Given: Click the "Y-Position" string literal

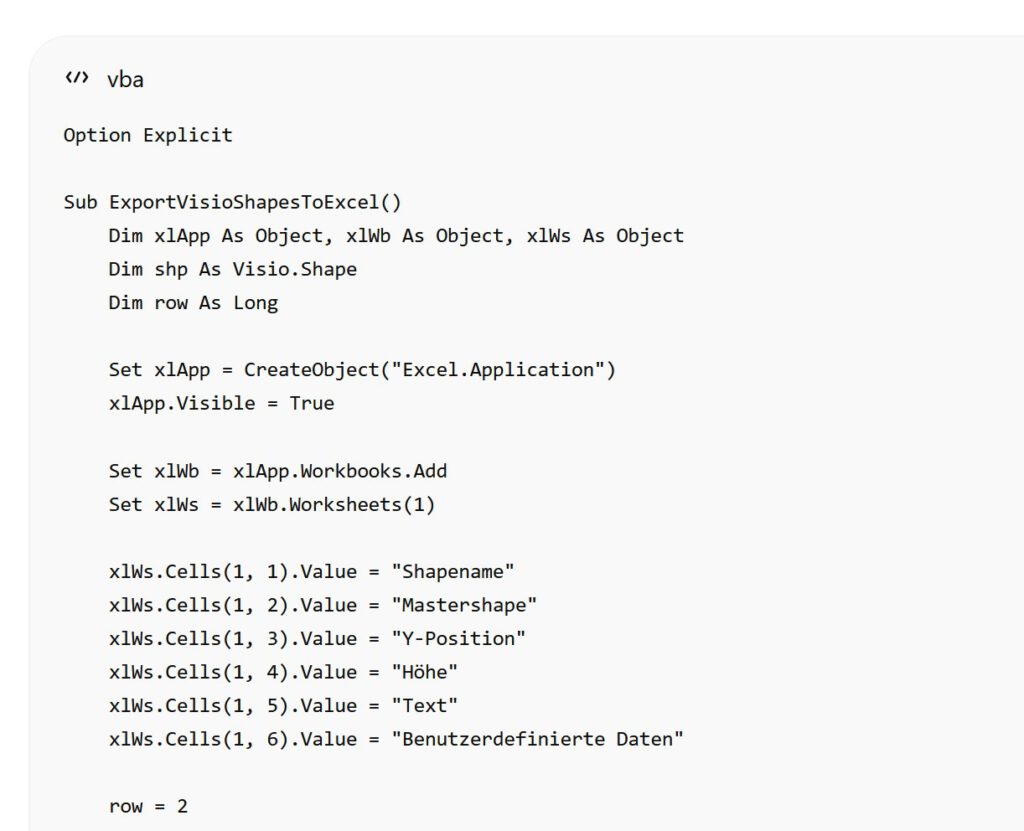Looking at the screenshot, I should pyautogui.click(x=458, y=638).
